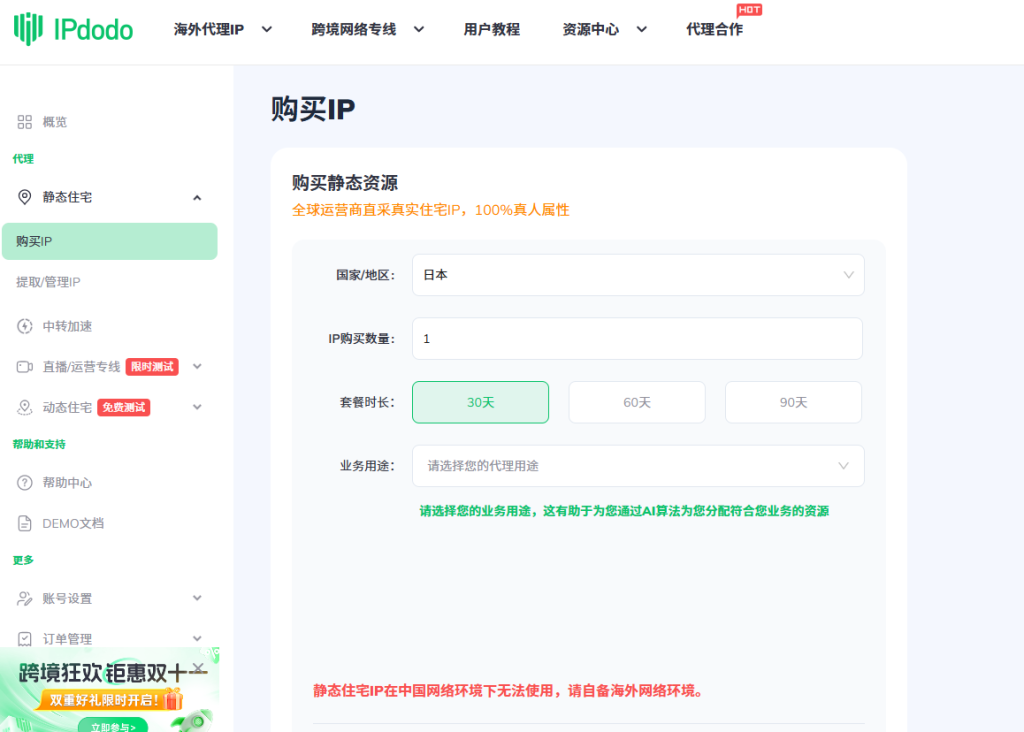Select the 60天 package duration

(x=637, y=402)
